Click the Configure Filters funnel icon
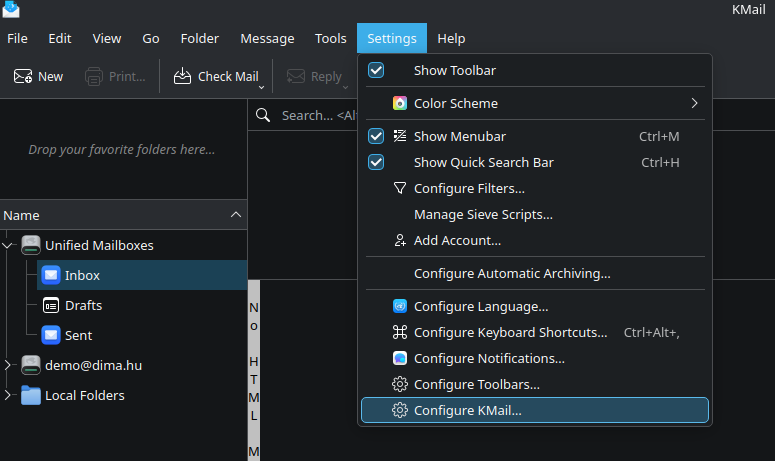775x461 pixels. [x=399, y=188]
